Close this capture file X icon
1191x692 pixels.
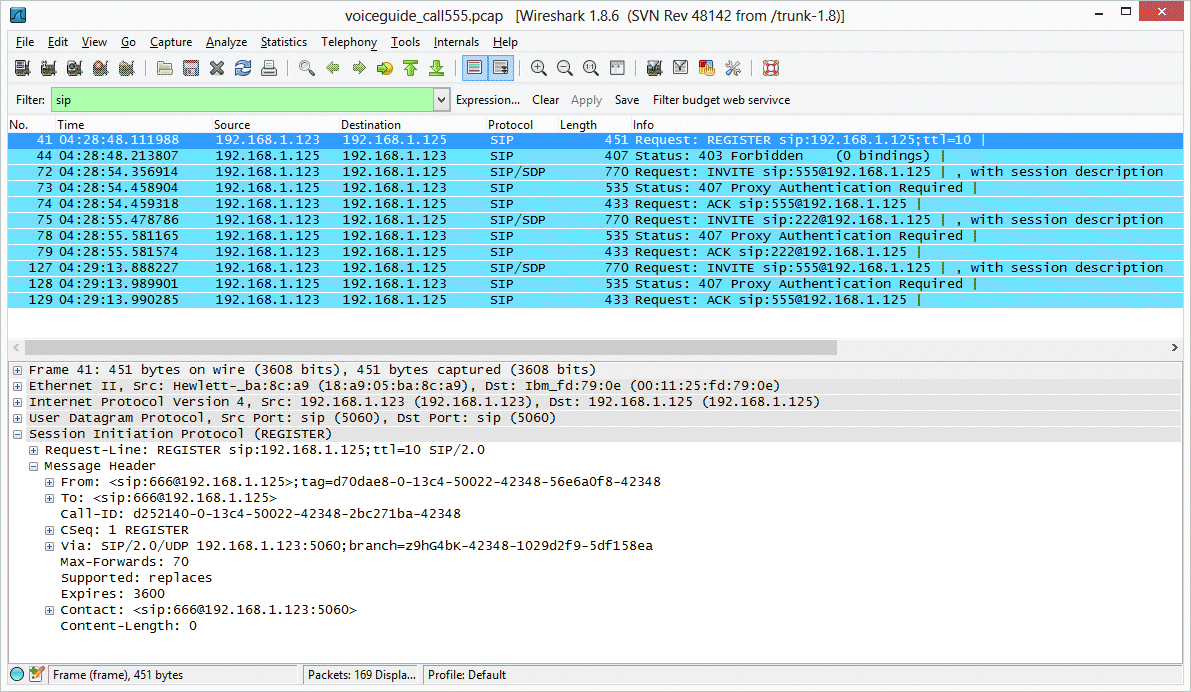tap(217, 68)
